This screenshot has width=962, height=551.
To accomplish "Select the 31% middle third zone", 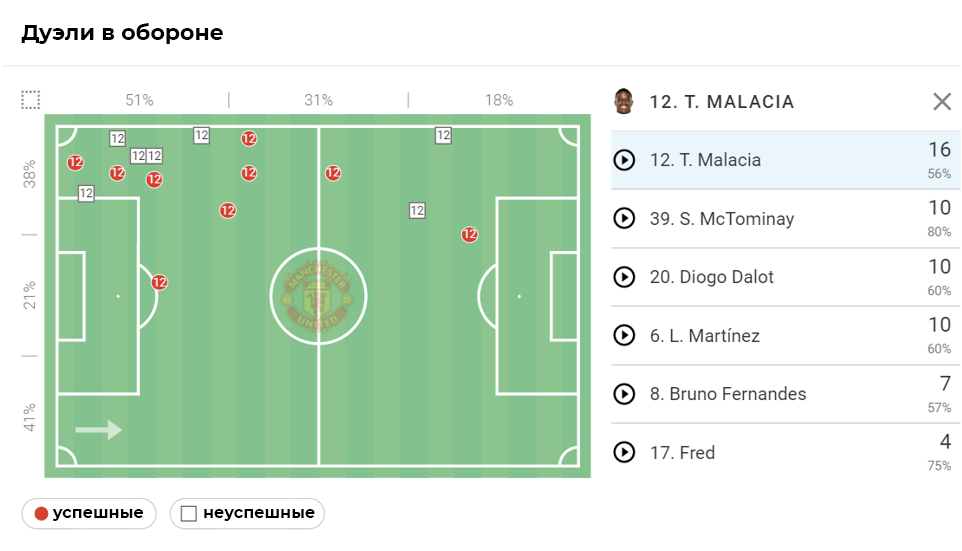I will pos(318,100).
